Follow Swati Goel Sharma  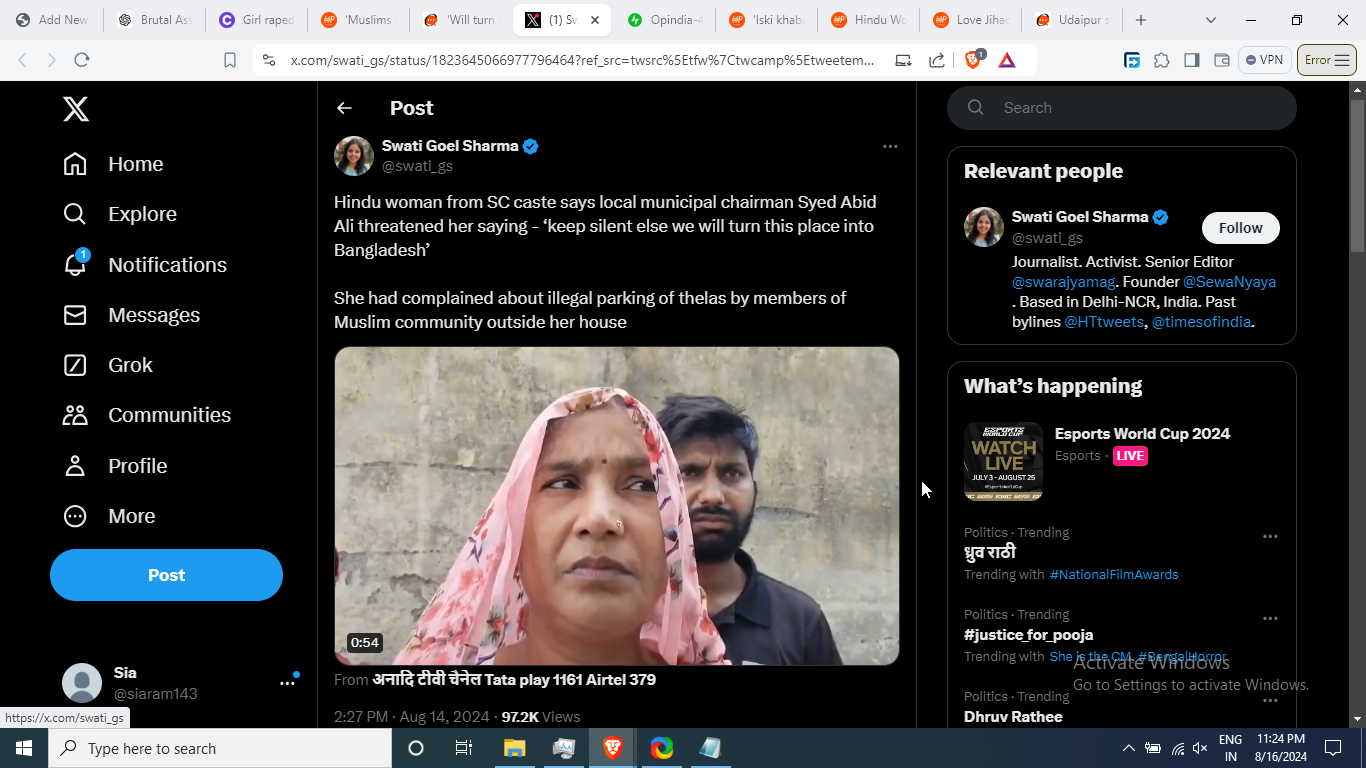[1240, 228]
